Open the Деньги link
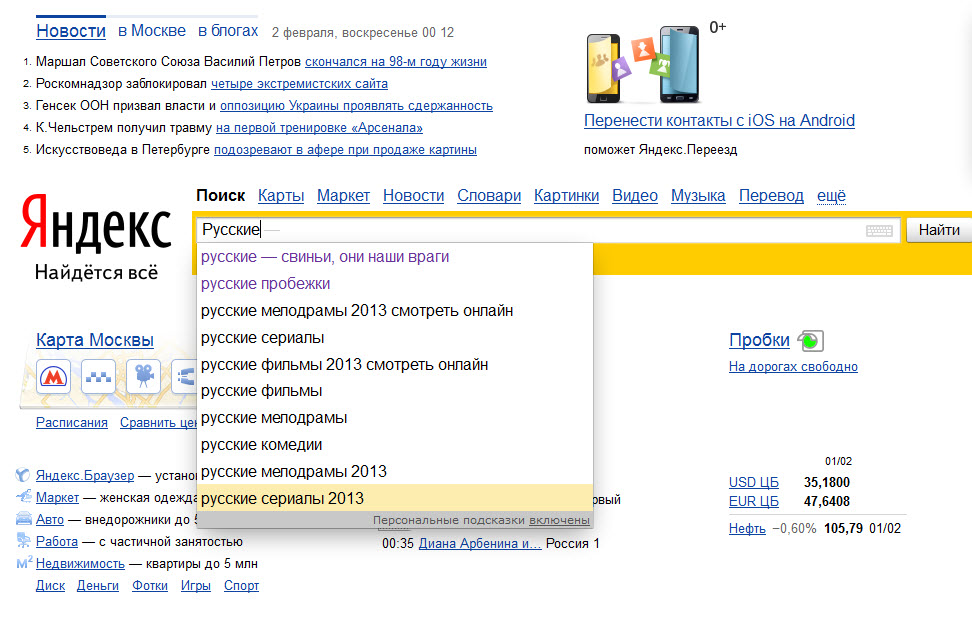The width and height of the screenshot is (972, 619). click(98, 586)
